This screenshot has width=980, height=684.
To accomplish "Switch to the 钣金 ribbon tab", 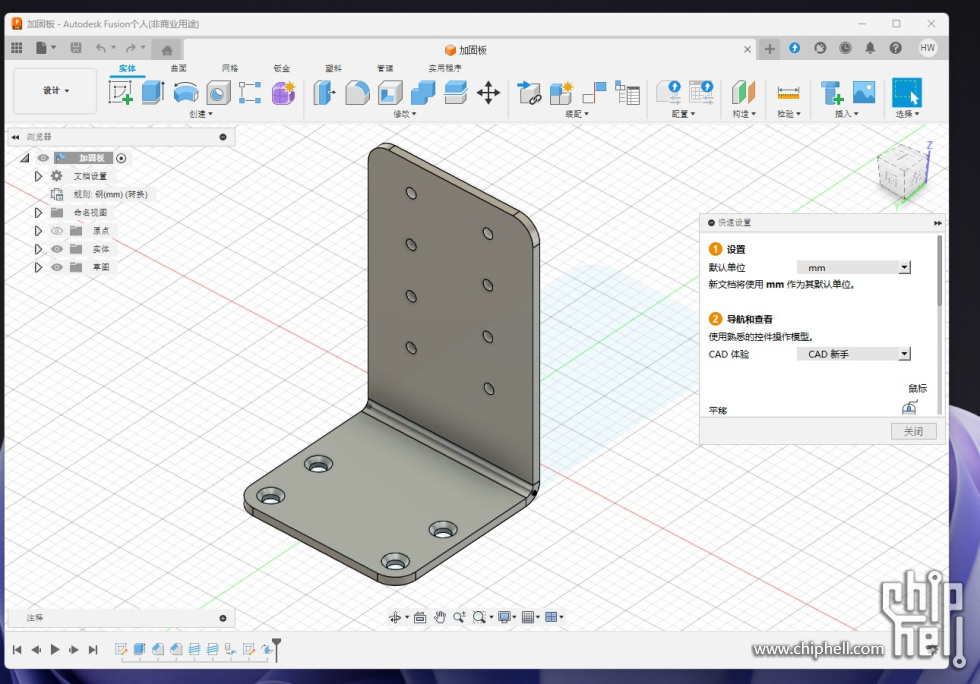I will point(282,68).
